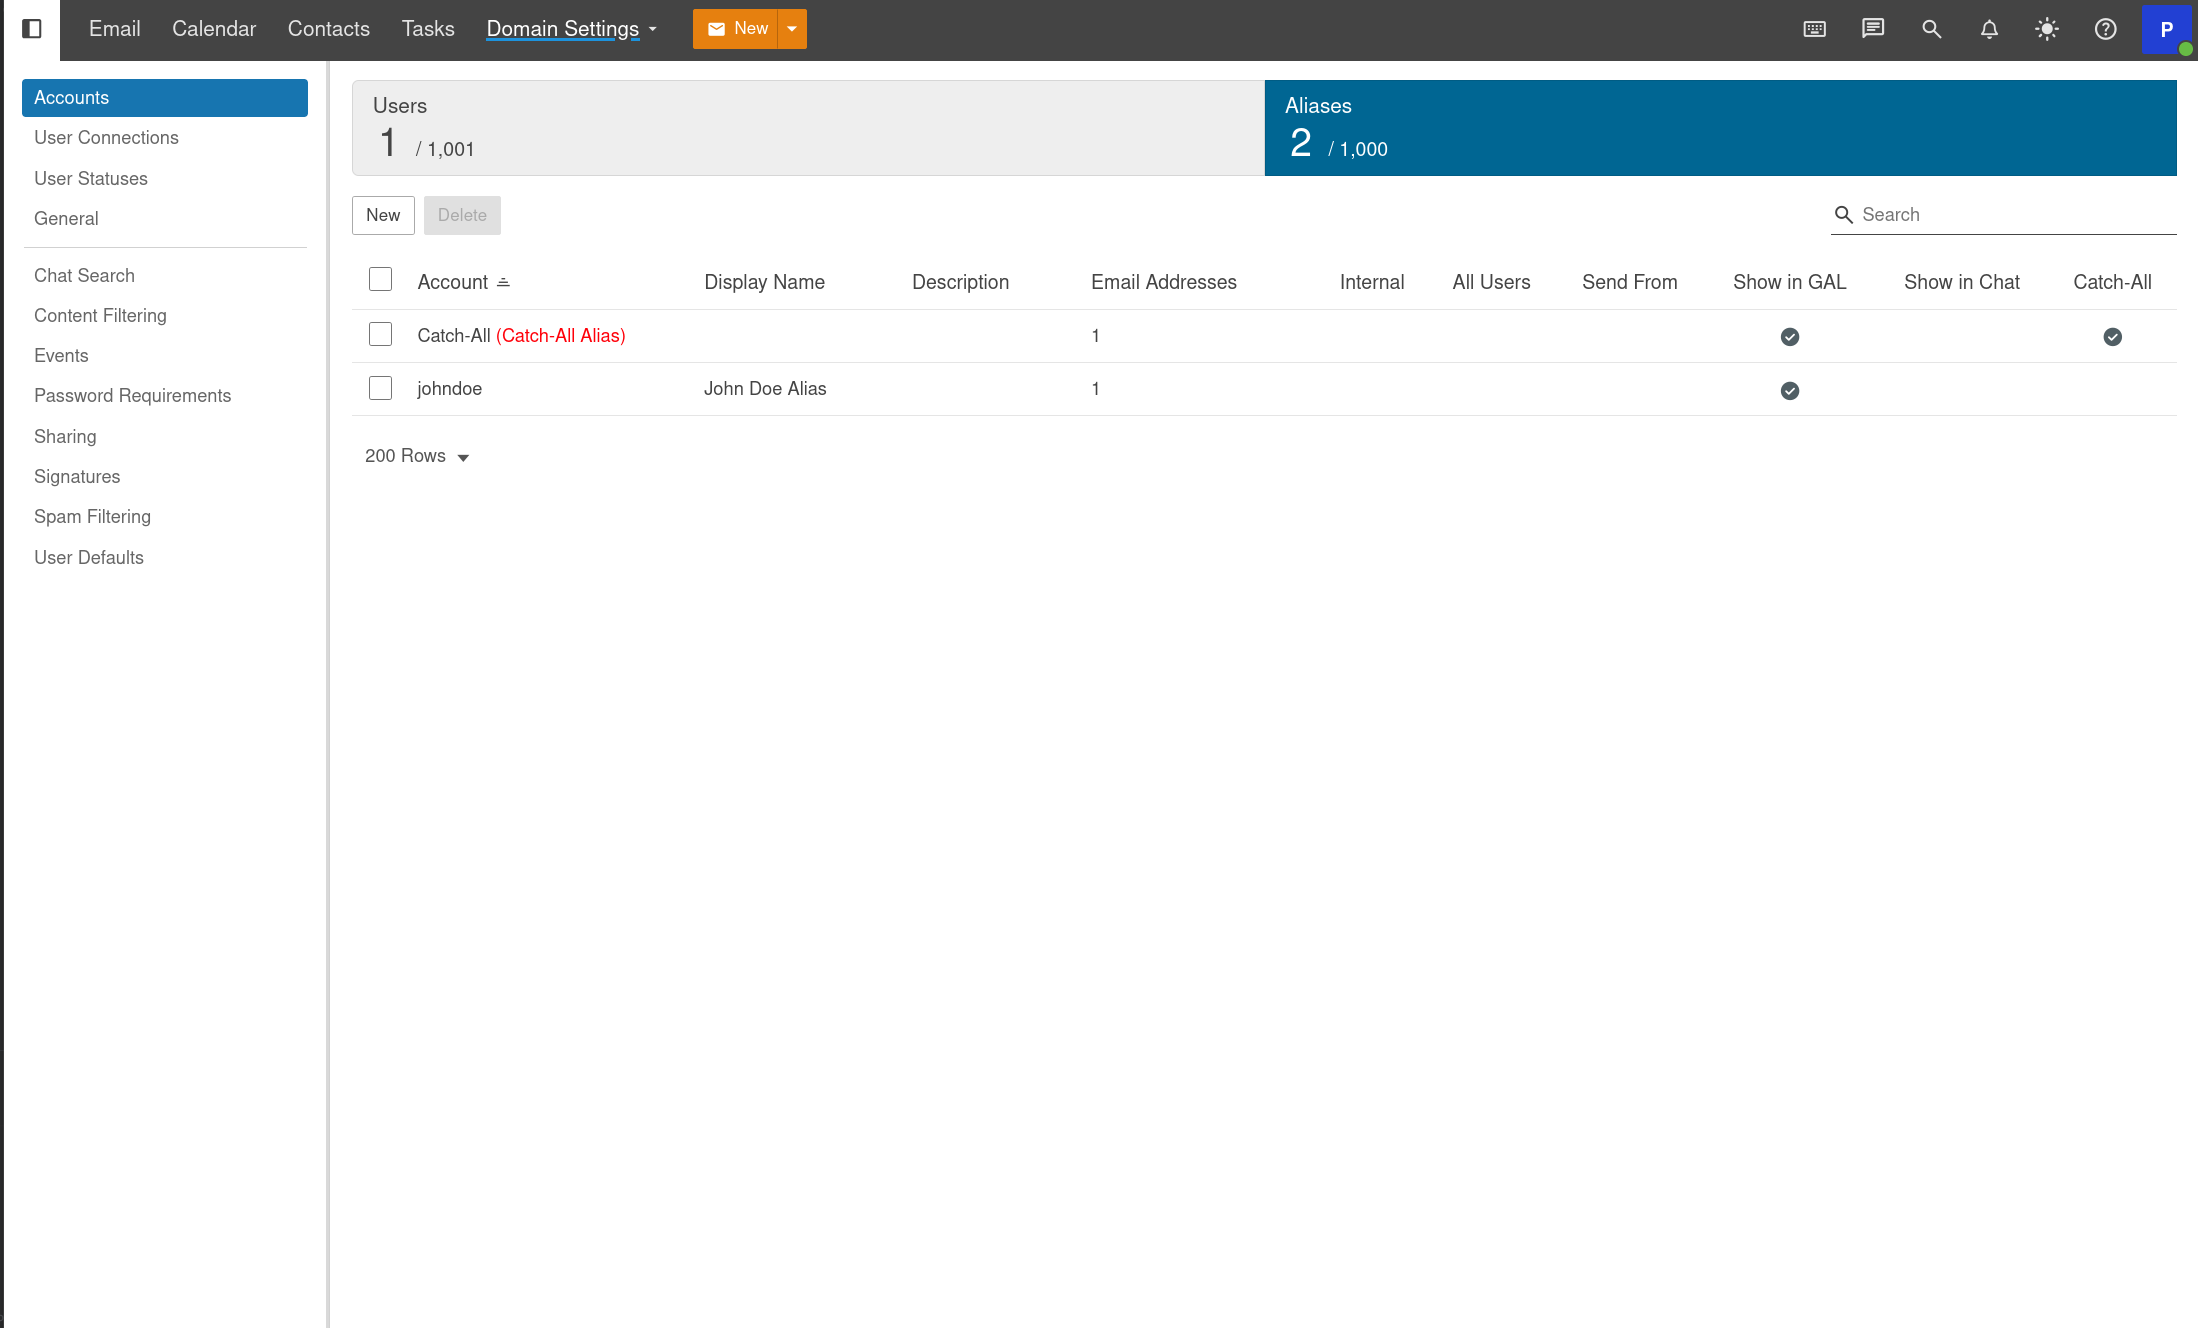Open the johndoe alias entry
The width and height of the screenshot is (2198, 1328).
(449, 389)
